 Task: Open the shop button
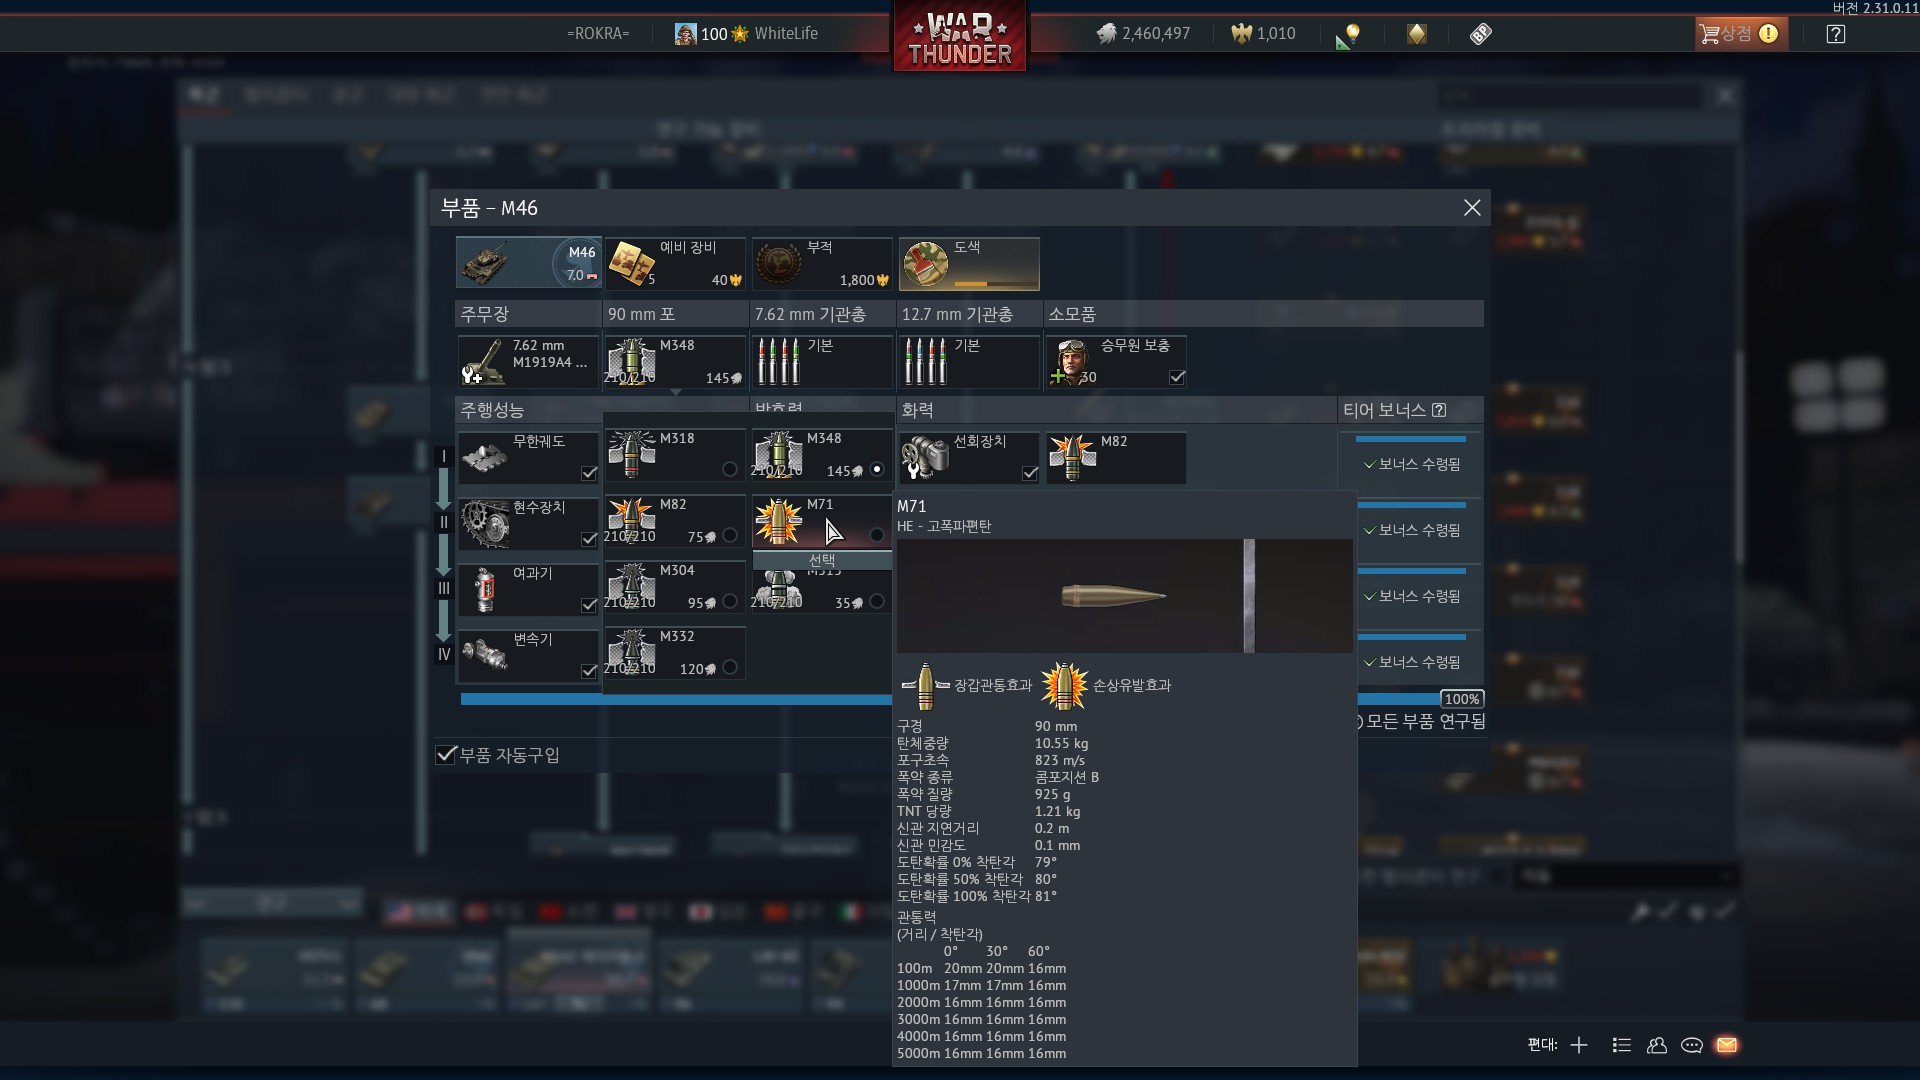[x=1739, y=34]
